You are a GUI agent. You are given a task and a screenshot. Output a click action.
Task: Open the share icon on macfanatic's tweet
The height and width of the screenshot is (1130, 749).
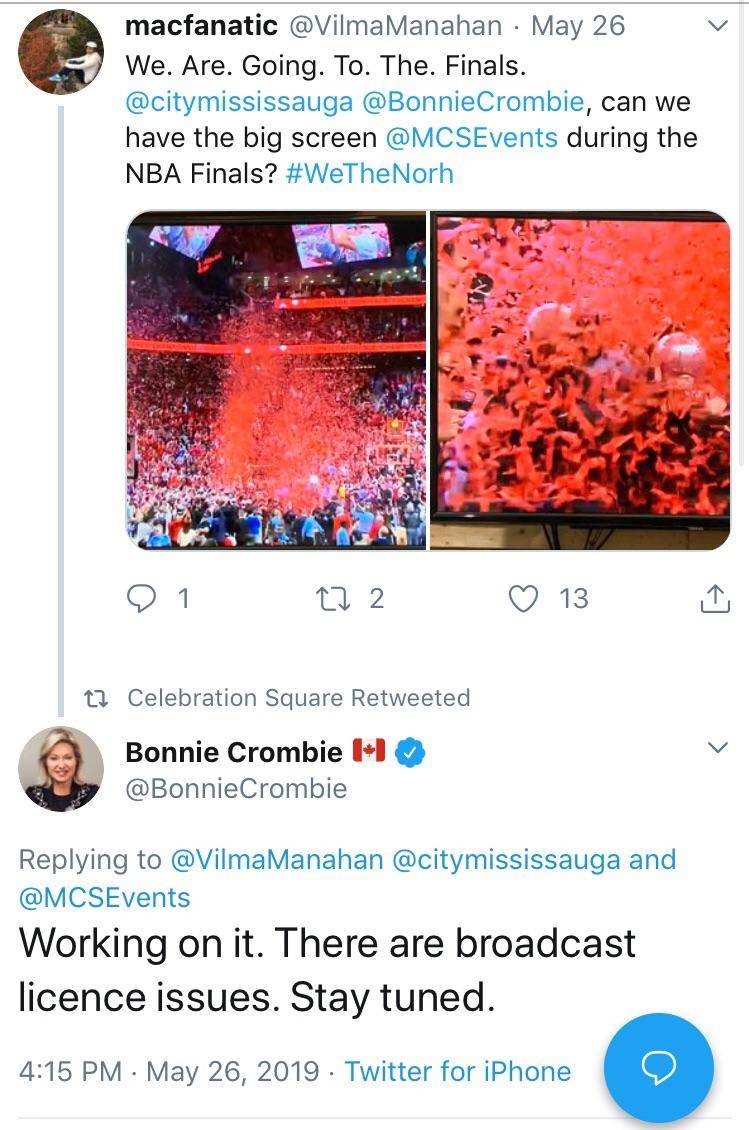click(715, 597)
